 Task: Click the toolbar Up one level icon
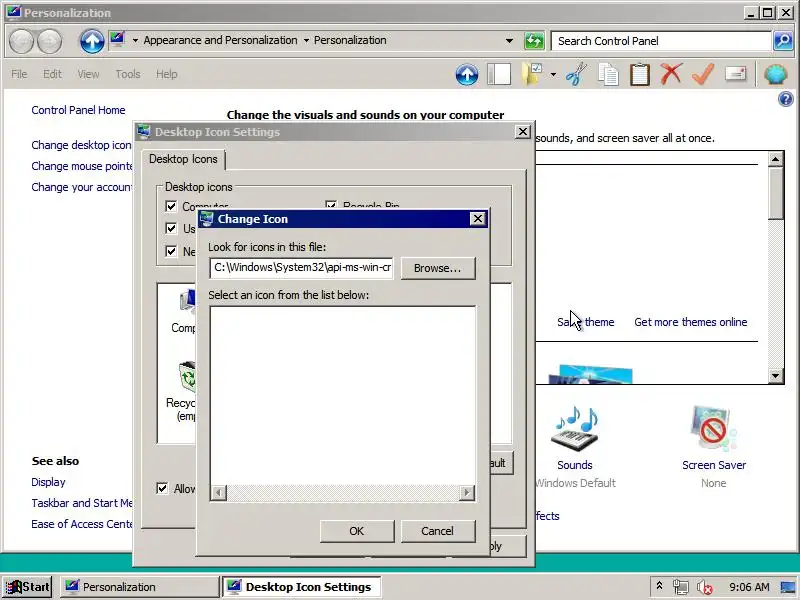467,74
